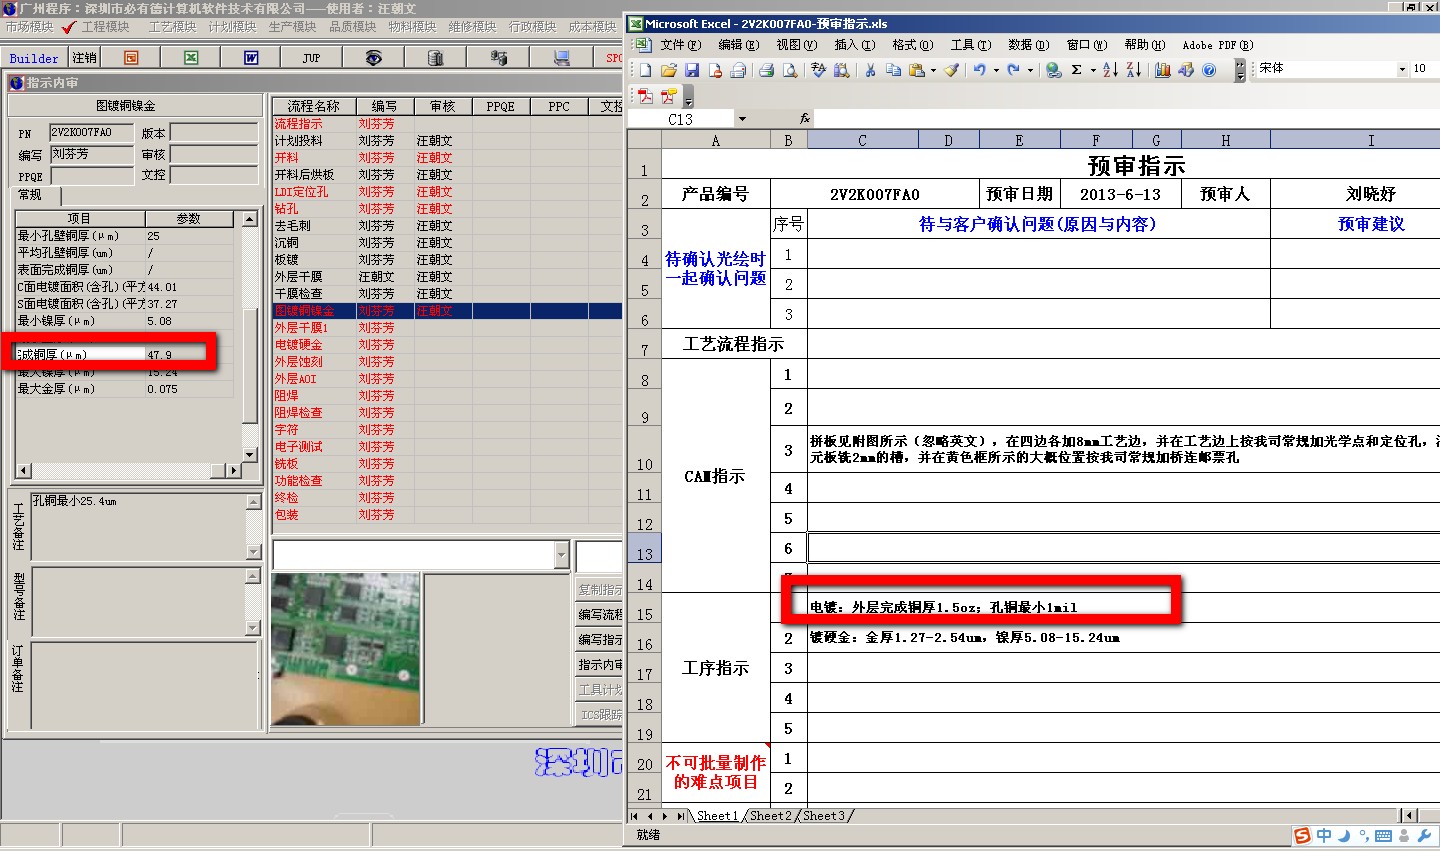Click the 指示内审 side button
Screen dimensions: 1440x851
point(600,665)
